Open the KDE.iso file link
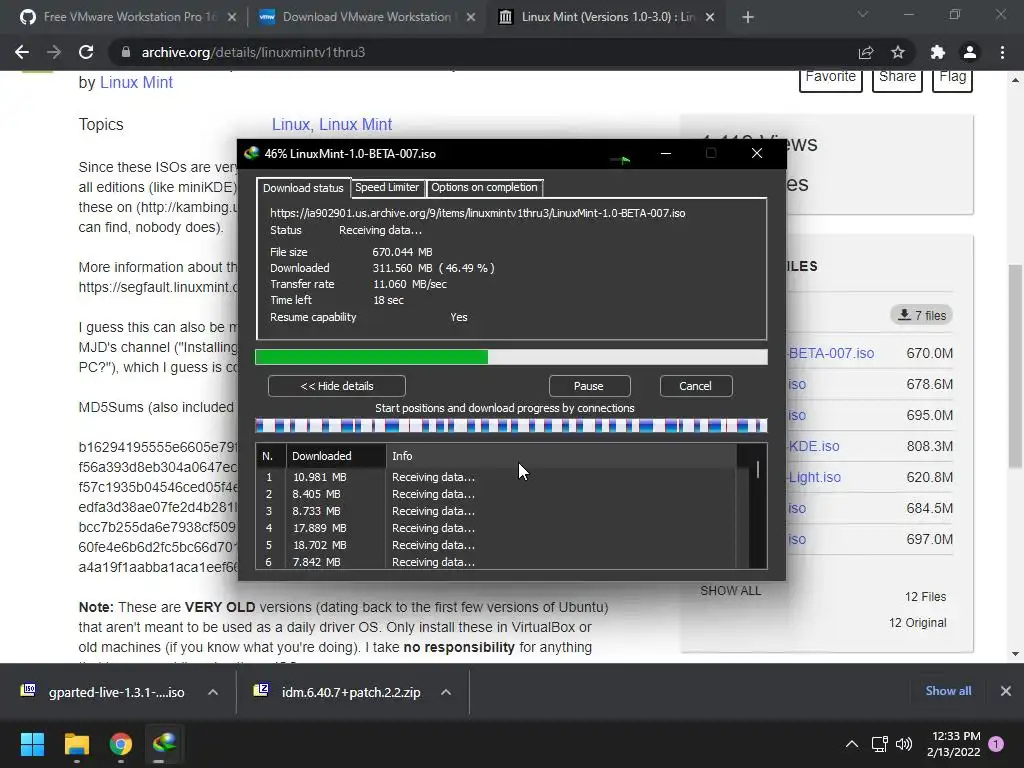The image size is (1024, 768). pos(813,446)
